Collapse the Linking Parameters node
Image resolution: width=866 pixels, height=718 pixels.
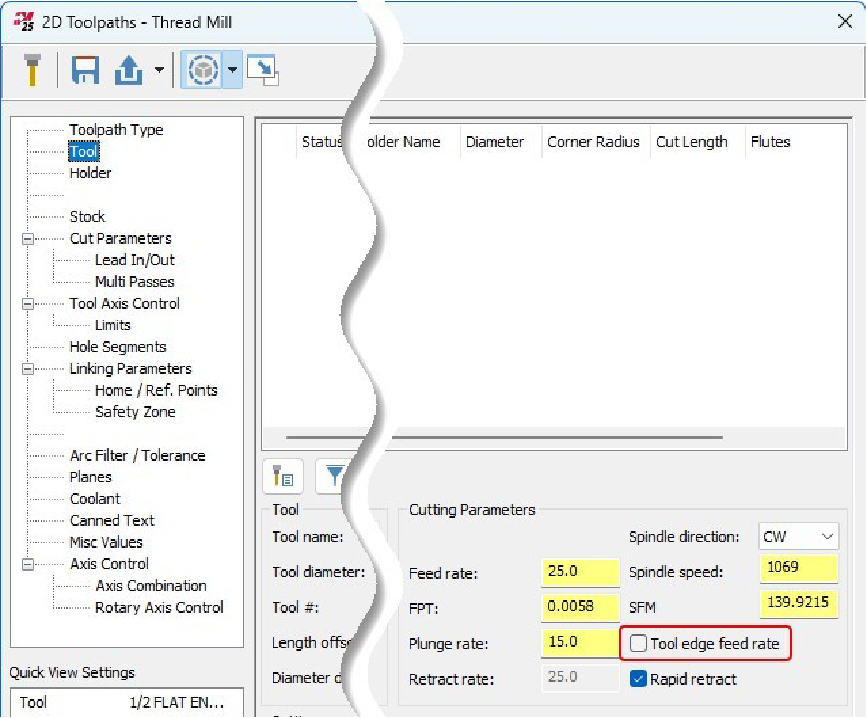pos(28,369)
